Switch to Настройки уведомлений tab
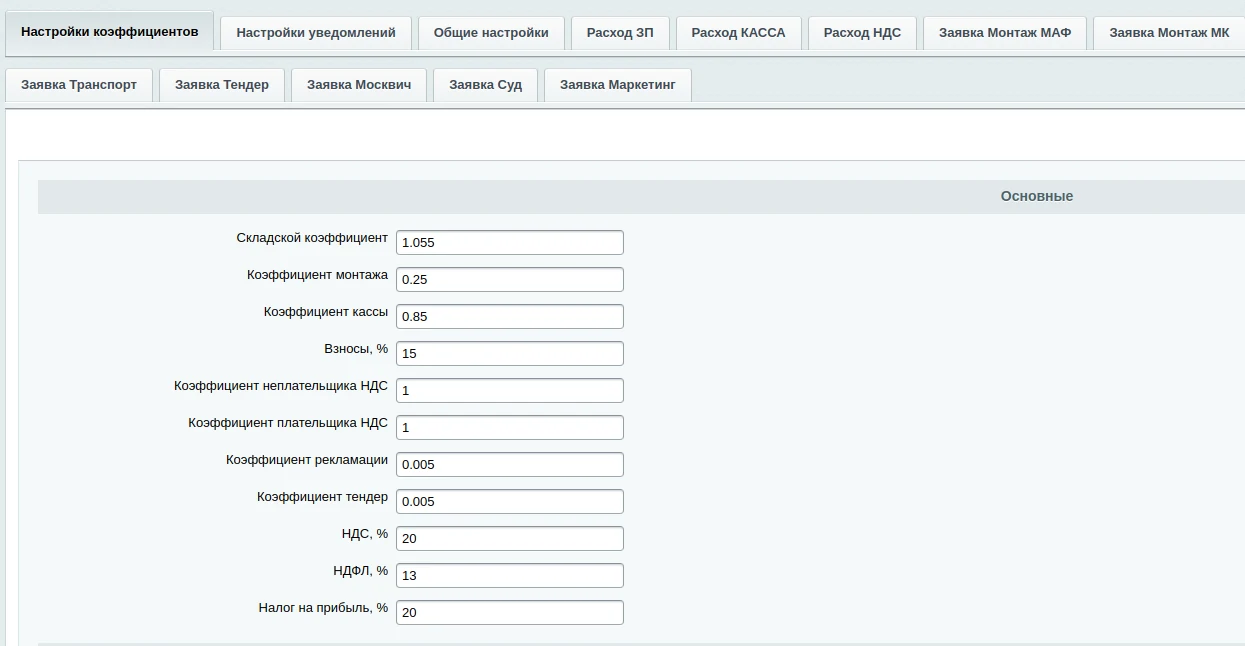Screen dimensions: 1245x646 pyautogui.click(x=316, y=33)
